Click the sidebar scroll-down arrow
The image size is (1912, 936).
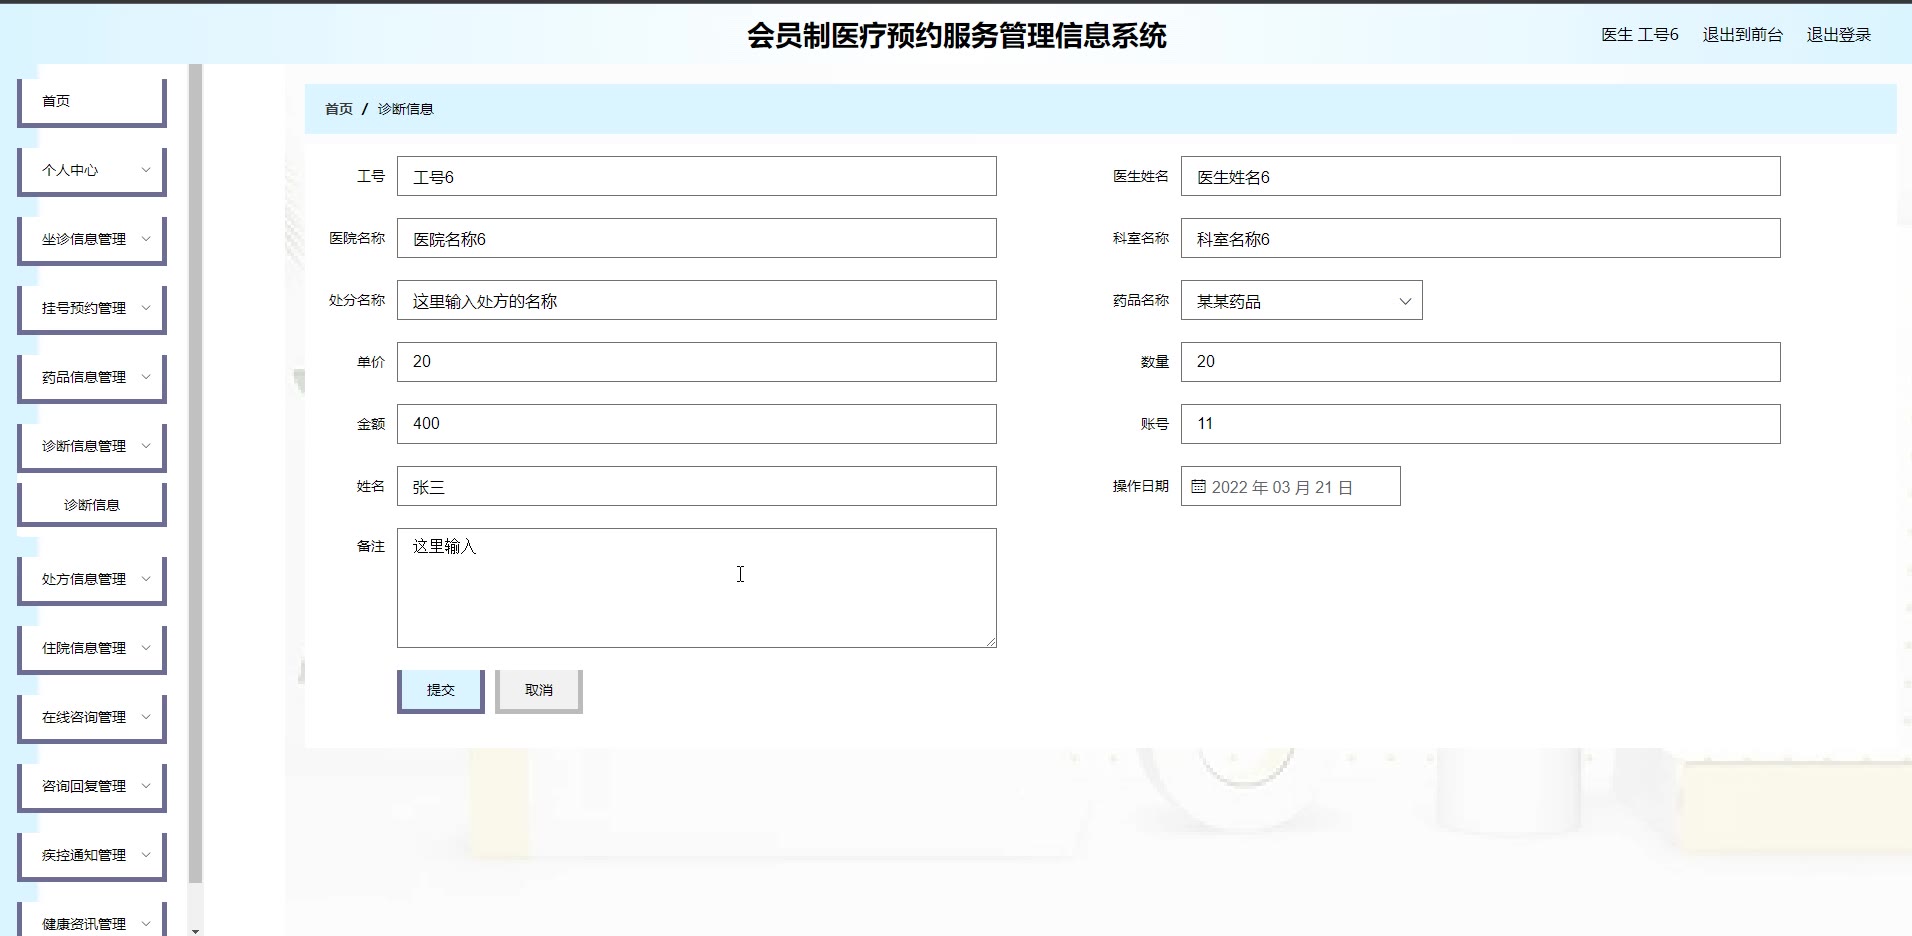coord(195,930)
